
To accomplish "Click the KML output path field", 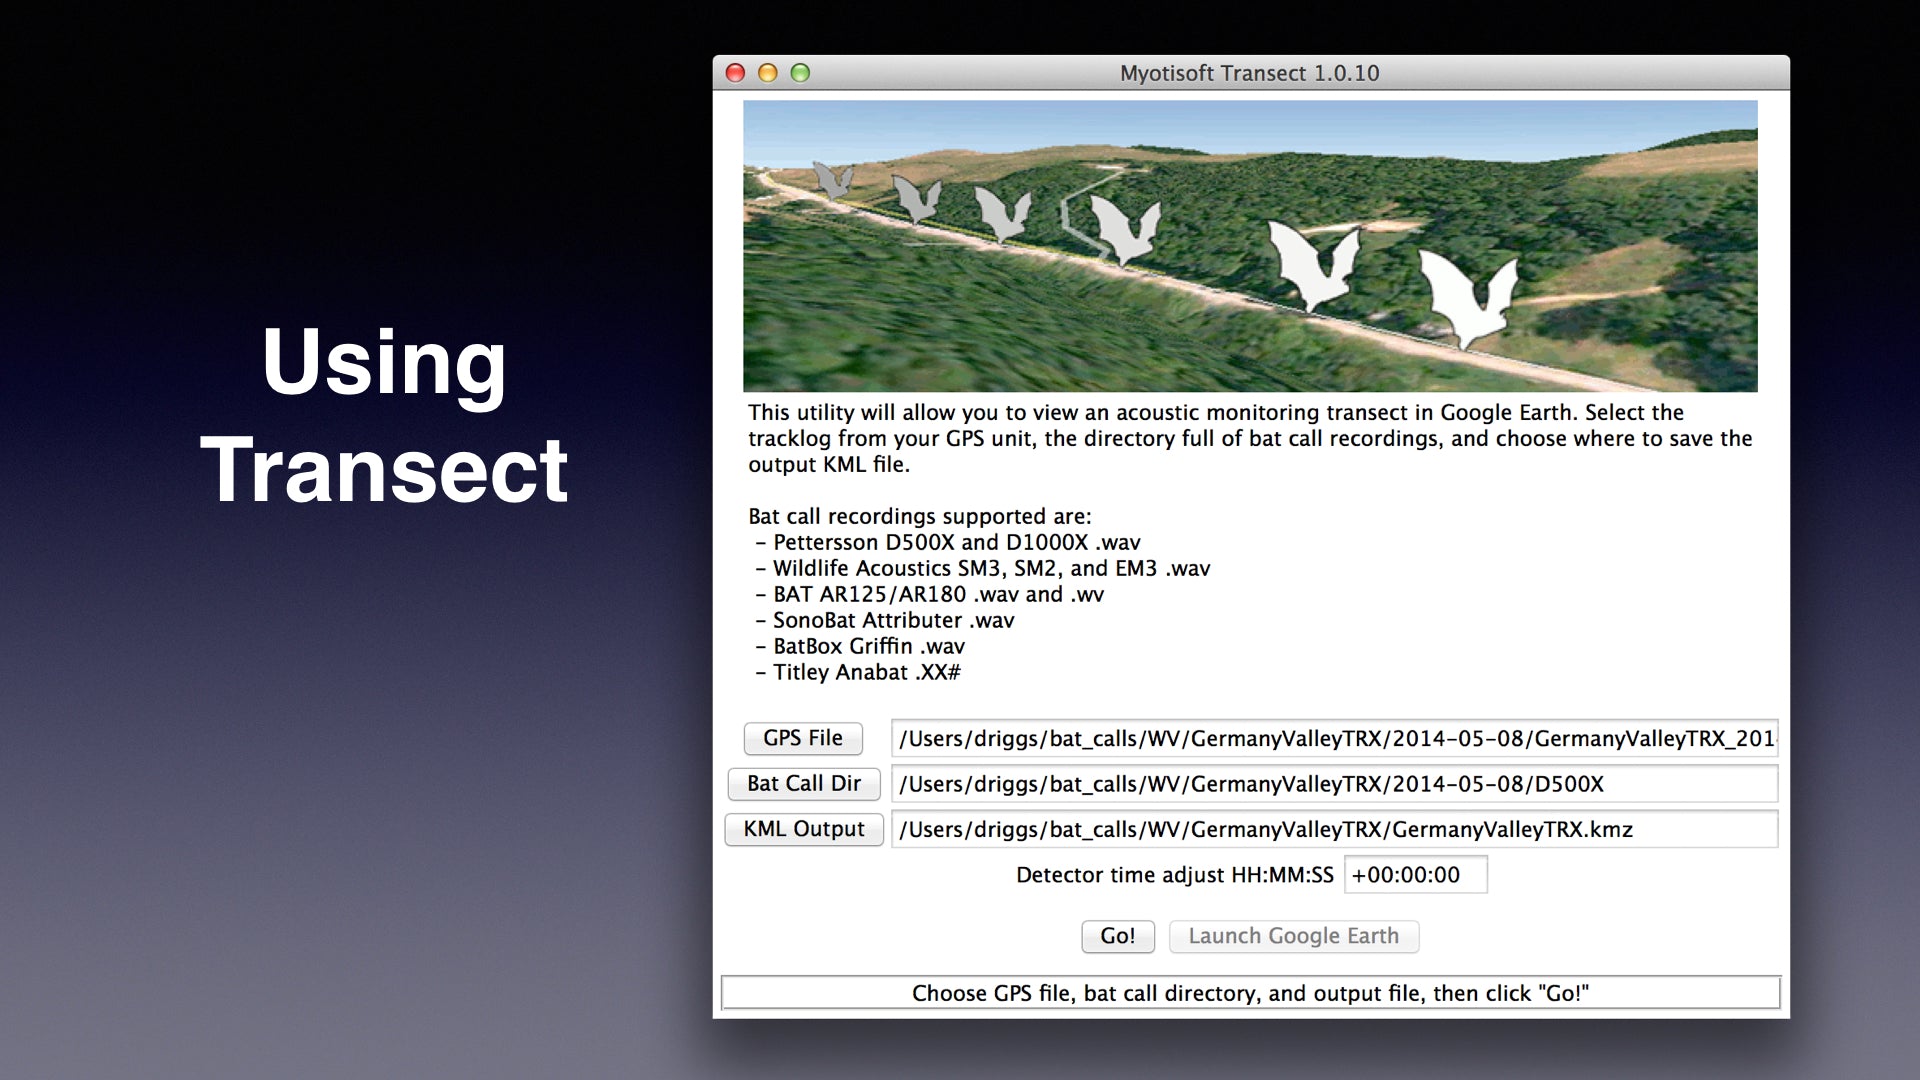I will [1334, 829].
